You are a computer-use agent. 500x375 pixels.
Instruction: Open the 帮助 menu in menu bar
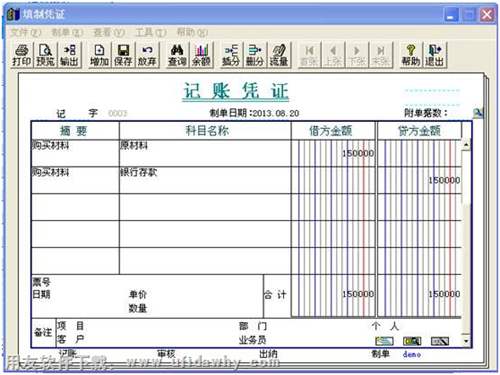192,32
